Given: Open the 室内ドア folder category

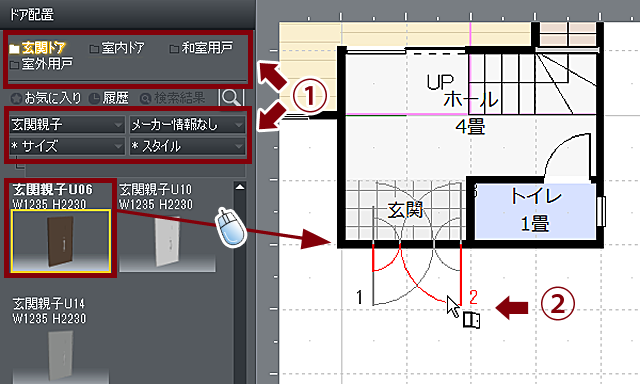Looking at the screenshot, I should tap(117, 48).
